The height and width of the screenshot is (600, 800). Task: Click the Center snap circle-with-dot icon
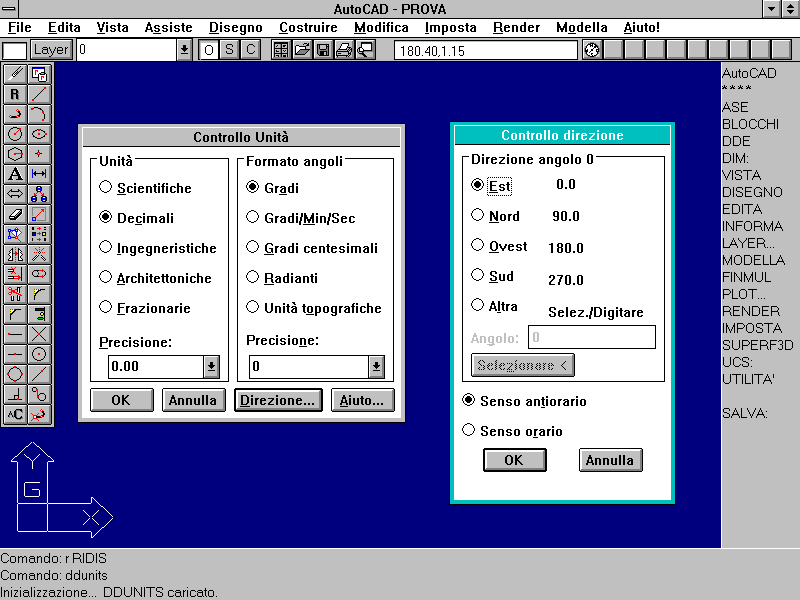tap(39, 354)
